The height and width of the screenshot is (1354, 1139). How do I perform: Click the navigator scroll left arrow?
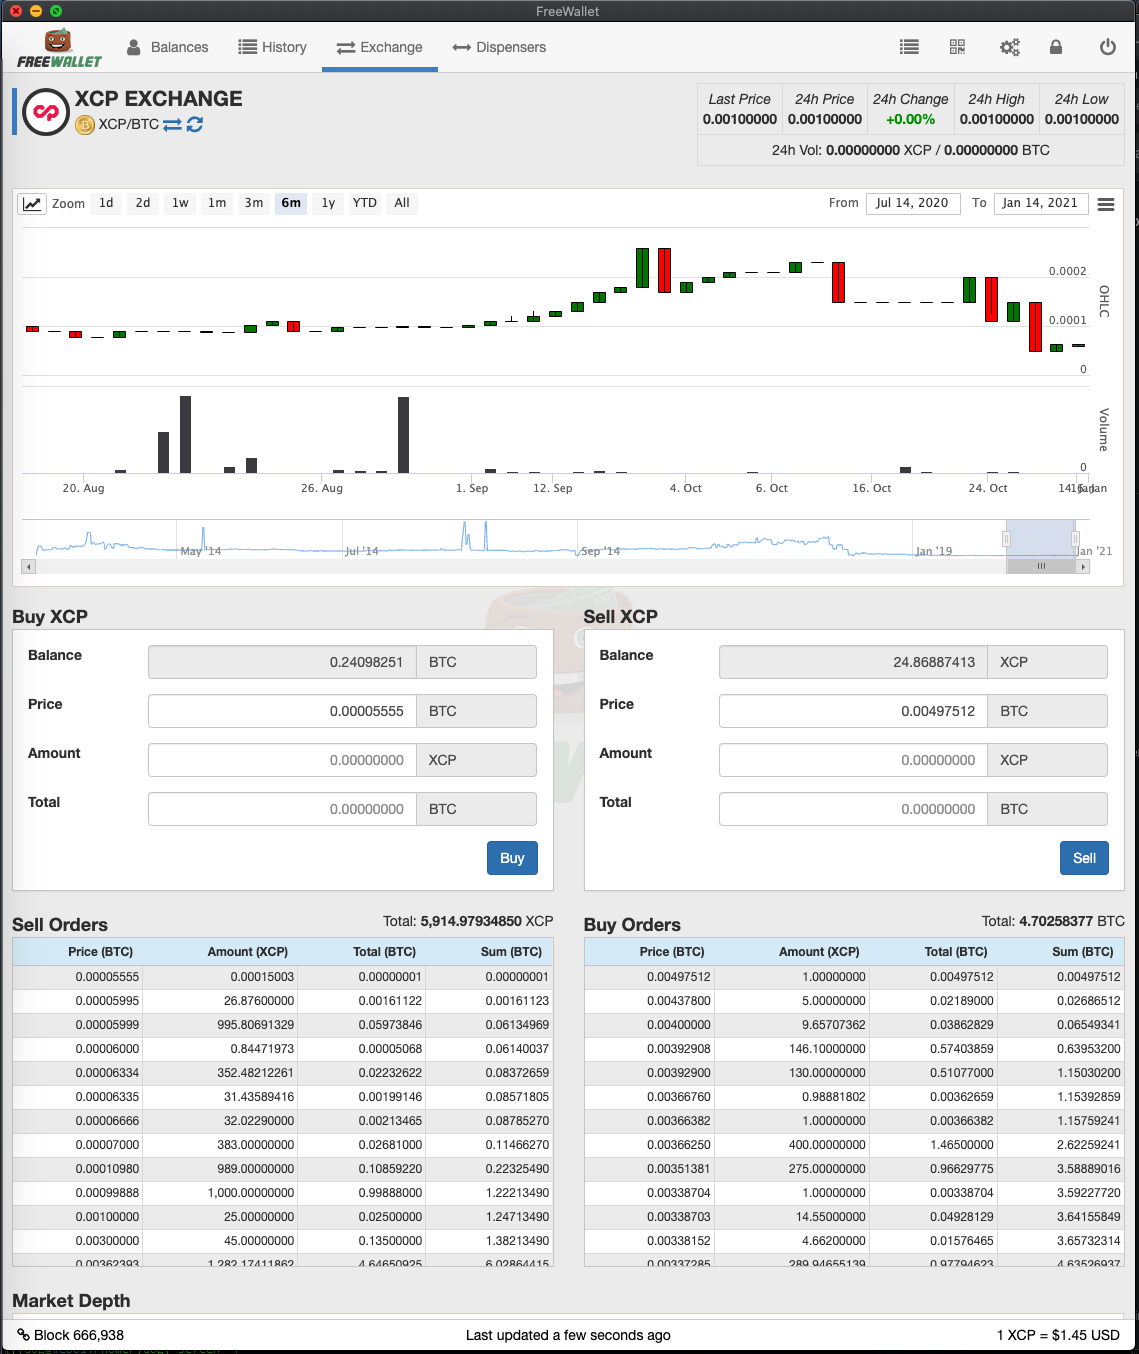(28, 566)
